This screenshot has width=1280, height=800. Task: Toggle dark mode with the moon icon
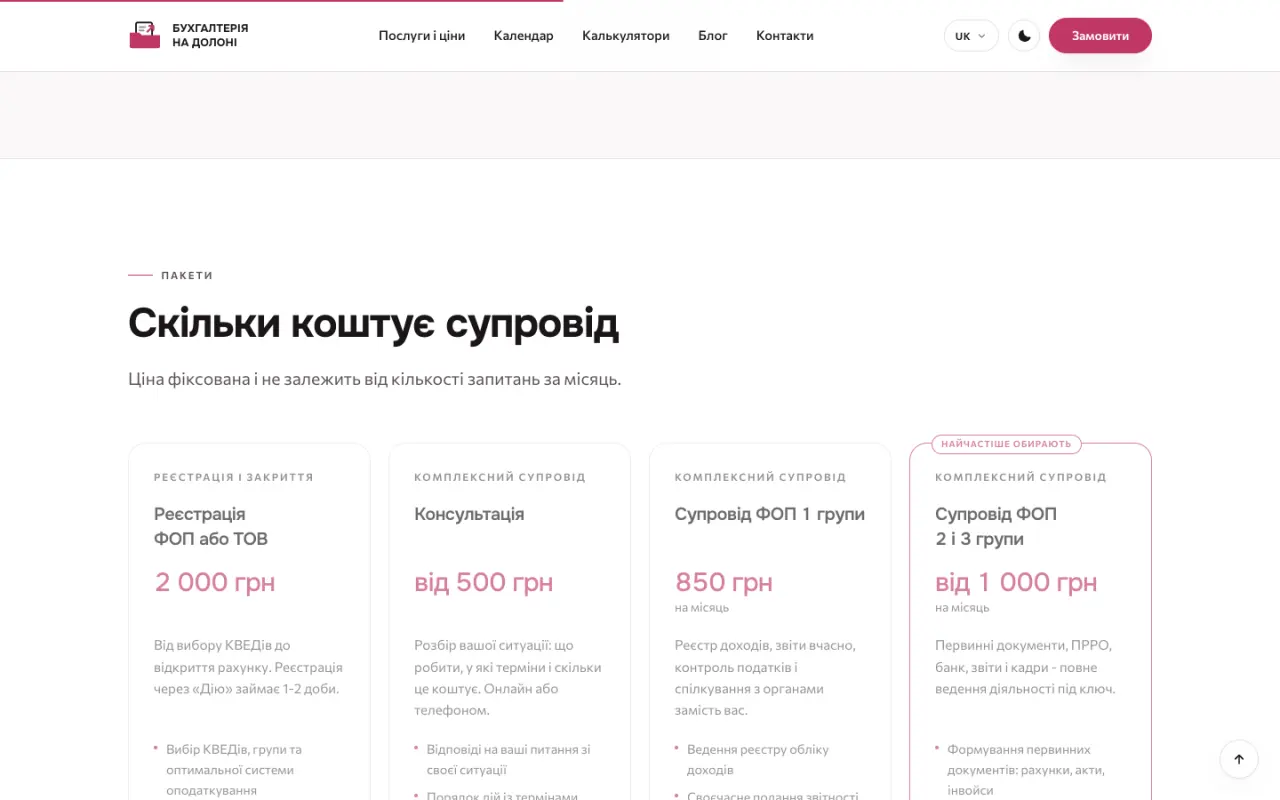[x=1024, y=36]
